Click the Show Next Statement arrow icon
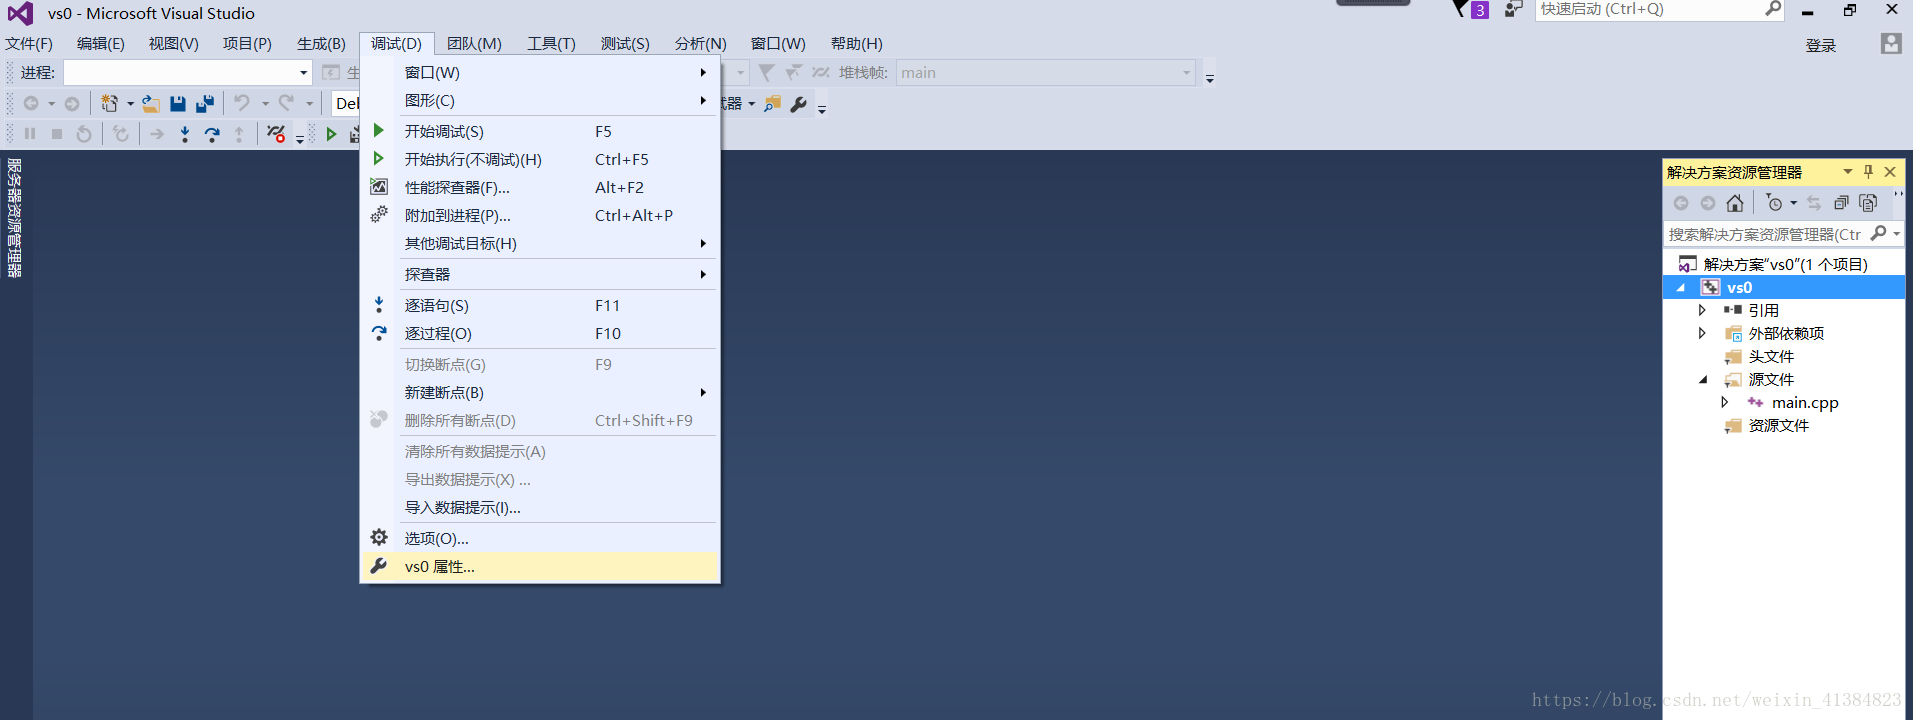This screenshot has width=1913, height=720. (x=157, y=133)
